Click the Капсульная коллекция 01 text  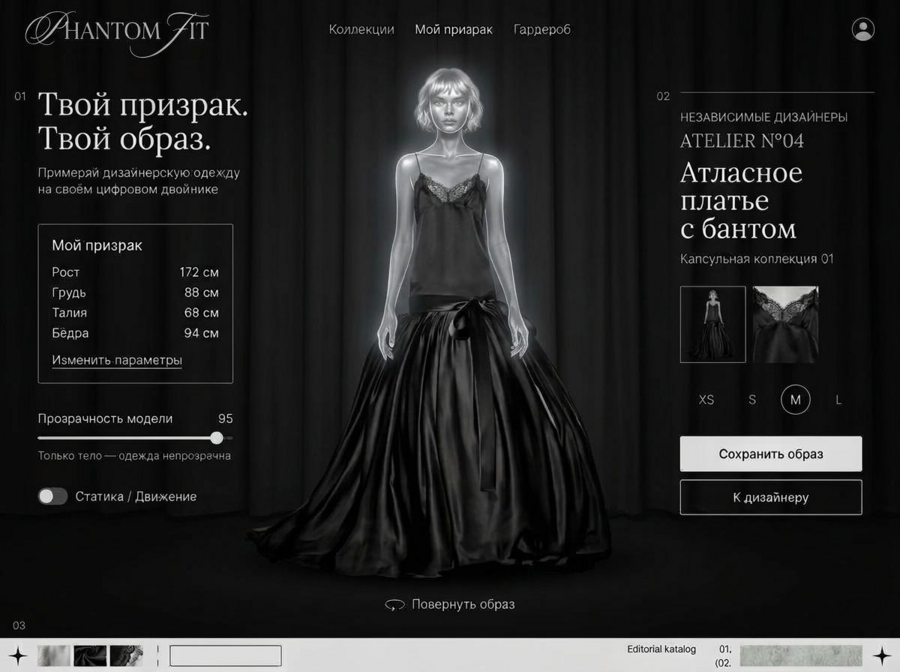pos(757,259)
